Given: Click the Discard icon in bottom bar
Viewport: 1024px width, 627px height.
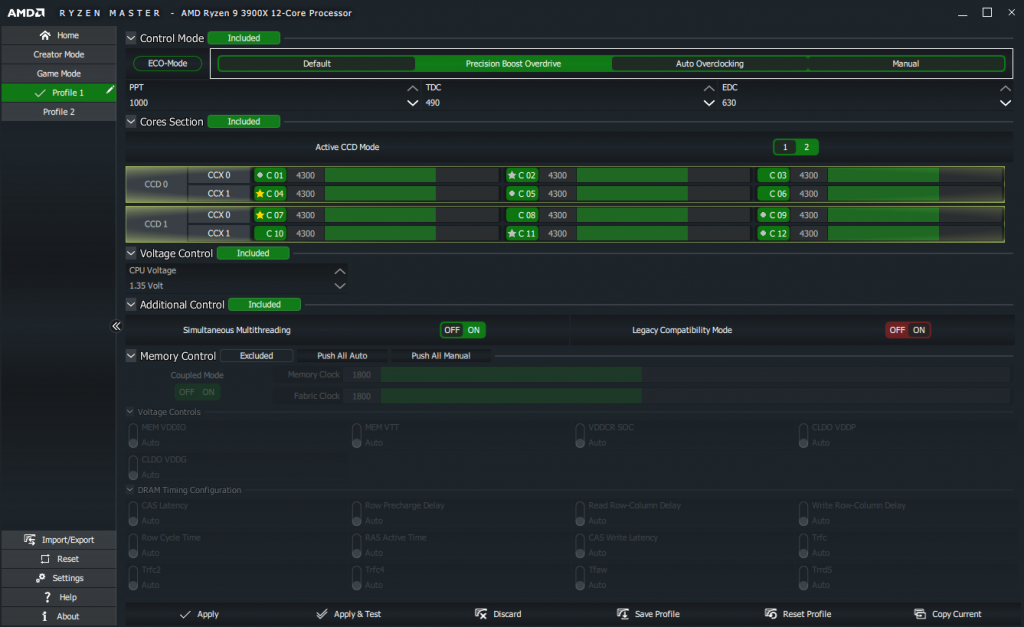Looking at the screenshot, I should tap(481, 614).
